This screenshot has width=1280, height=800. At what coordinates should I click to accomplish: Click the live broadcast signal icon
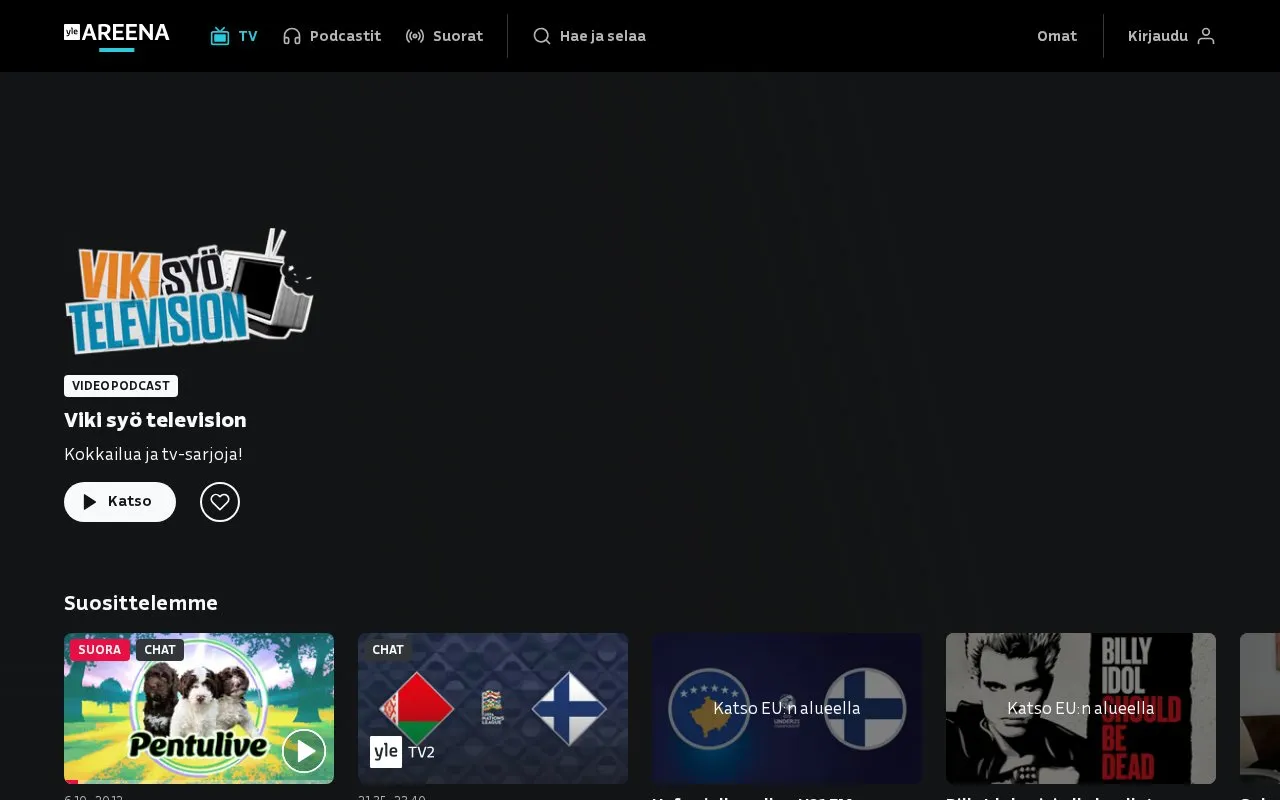(x=415, y=36)
